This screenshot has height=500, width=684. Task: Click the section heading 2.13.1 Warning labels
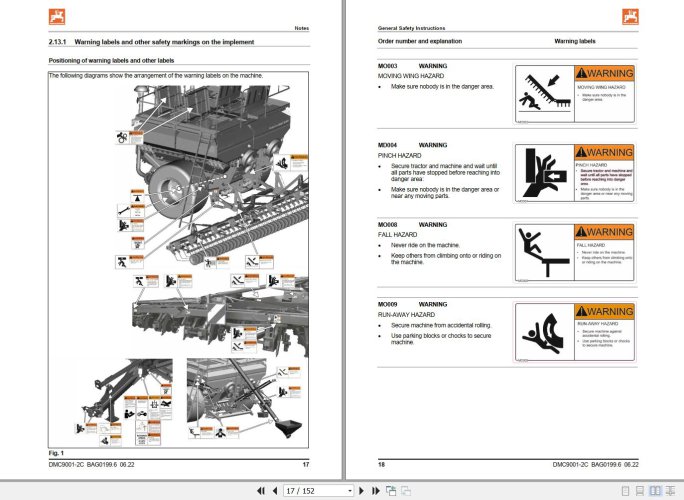tap(150, 42)
